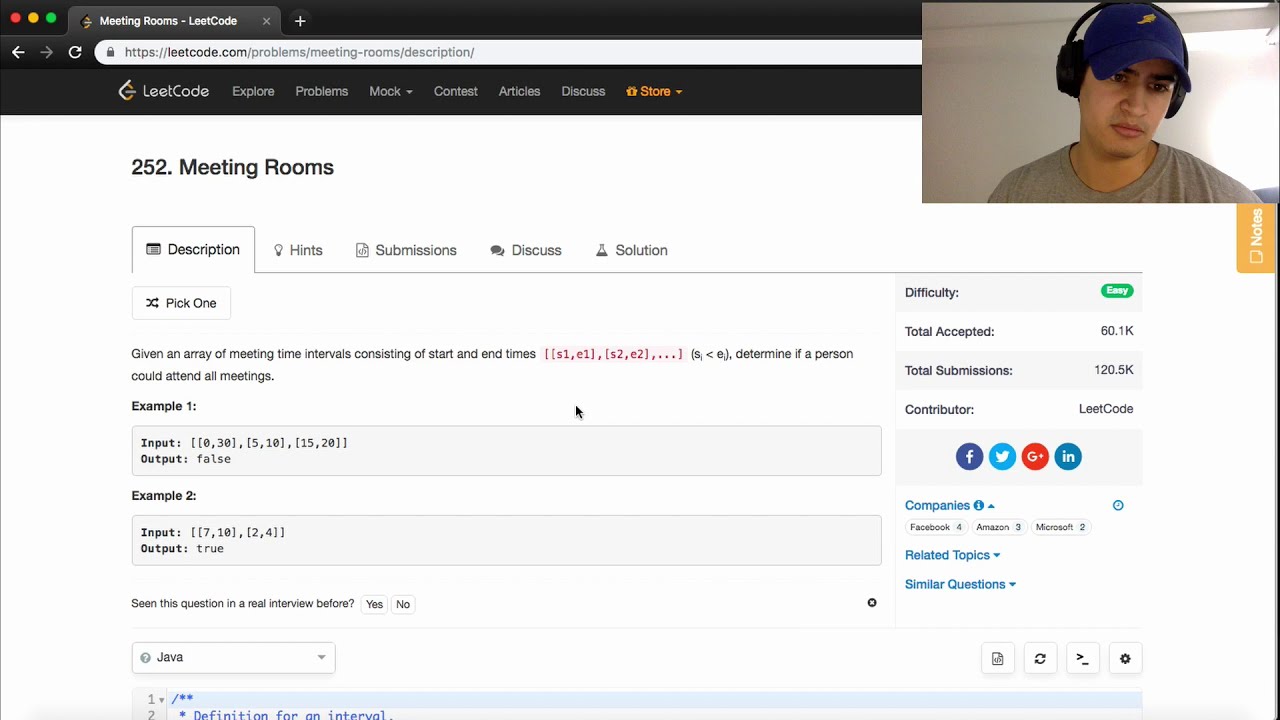Screen dimensions: 1280x720
Task: Share on Google Plus icon
Action: click(1035, 457)
